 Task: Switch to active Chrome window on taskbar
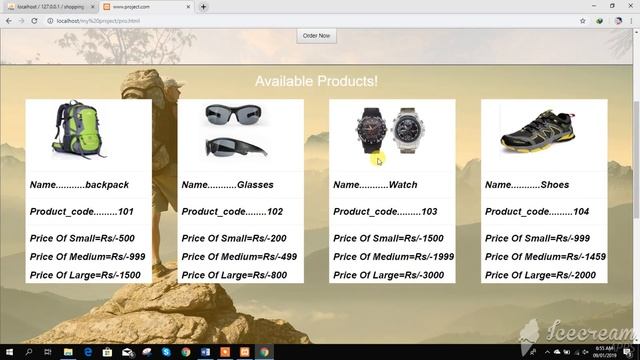point(264,352)
